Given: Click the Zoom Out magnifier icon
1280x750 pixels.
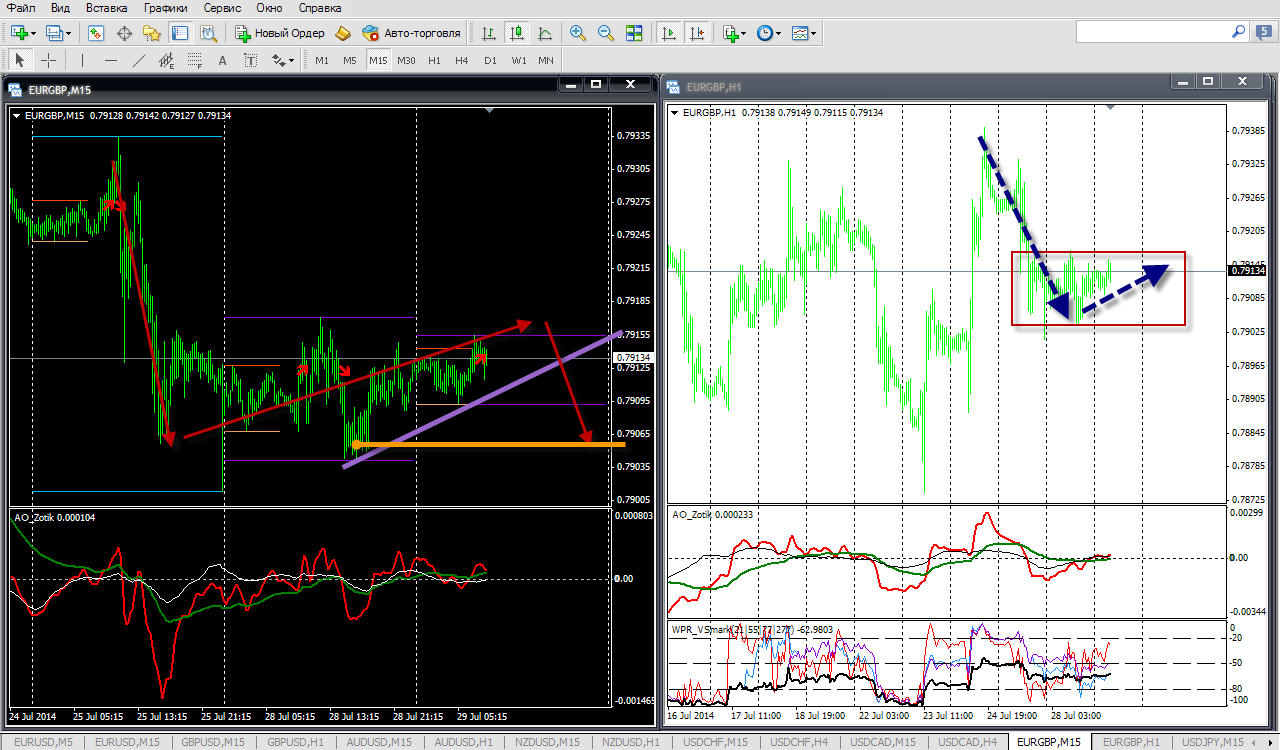Looking at the screenshot, I should (x=605, y=33).
